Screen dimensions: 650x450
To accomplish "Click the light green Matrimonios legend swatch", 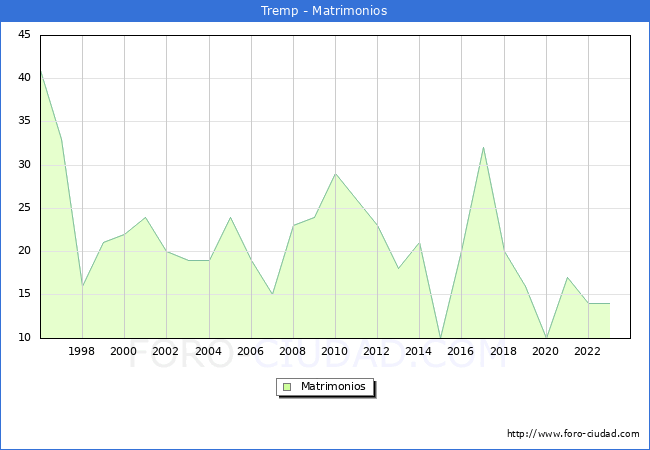I will click(x=286, y=387).
